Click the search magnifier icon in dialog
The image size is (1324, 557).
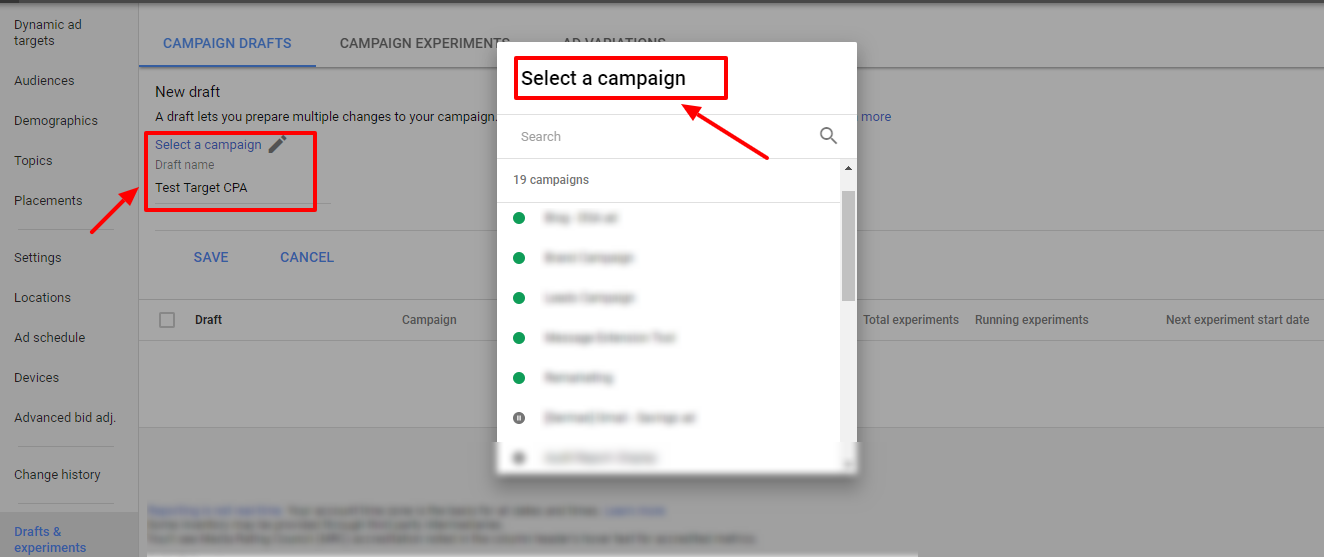(x=828, y=136)
